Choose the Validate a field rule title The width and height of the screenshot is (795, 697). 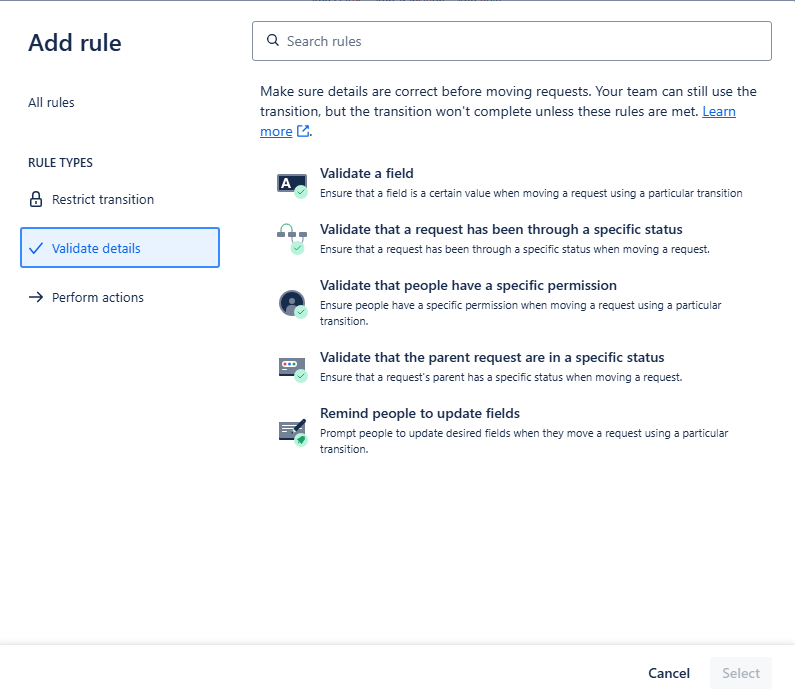pos(367,173)
